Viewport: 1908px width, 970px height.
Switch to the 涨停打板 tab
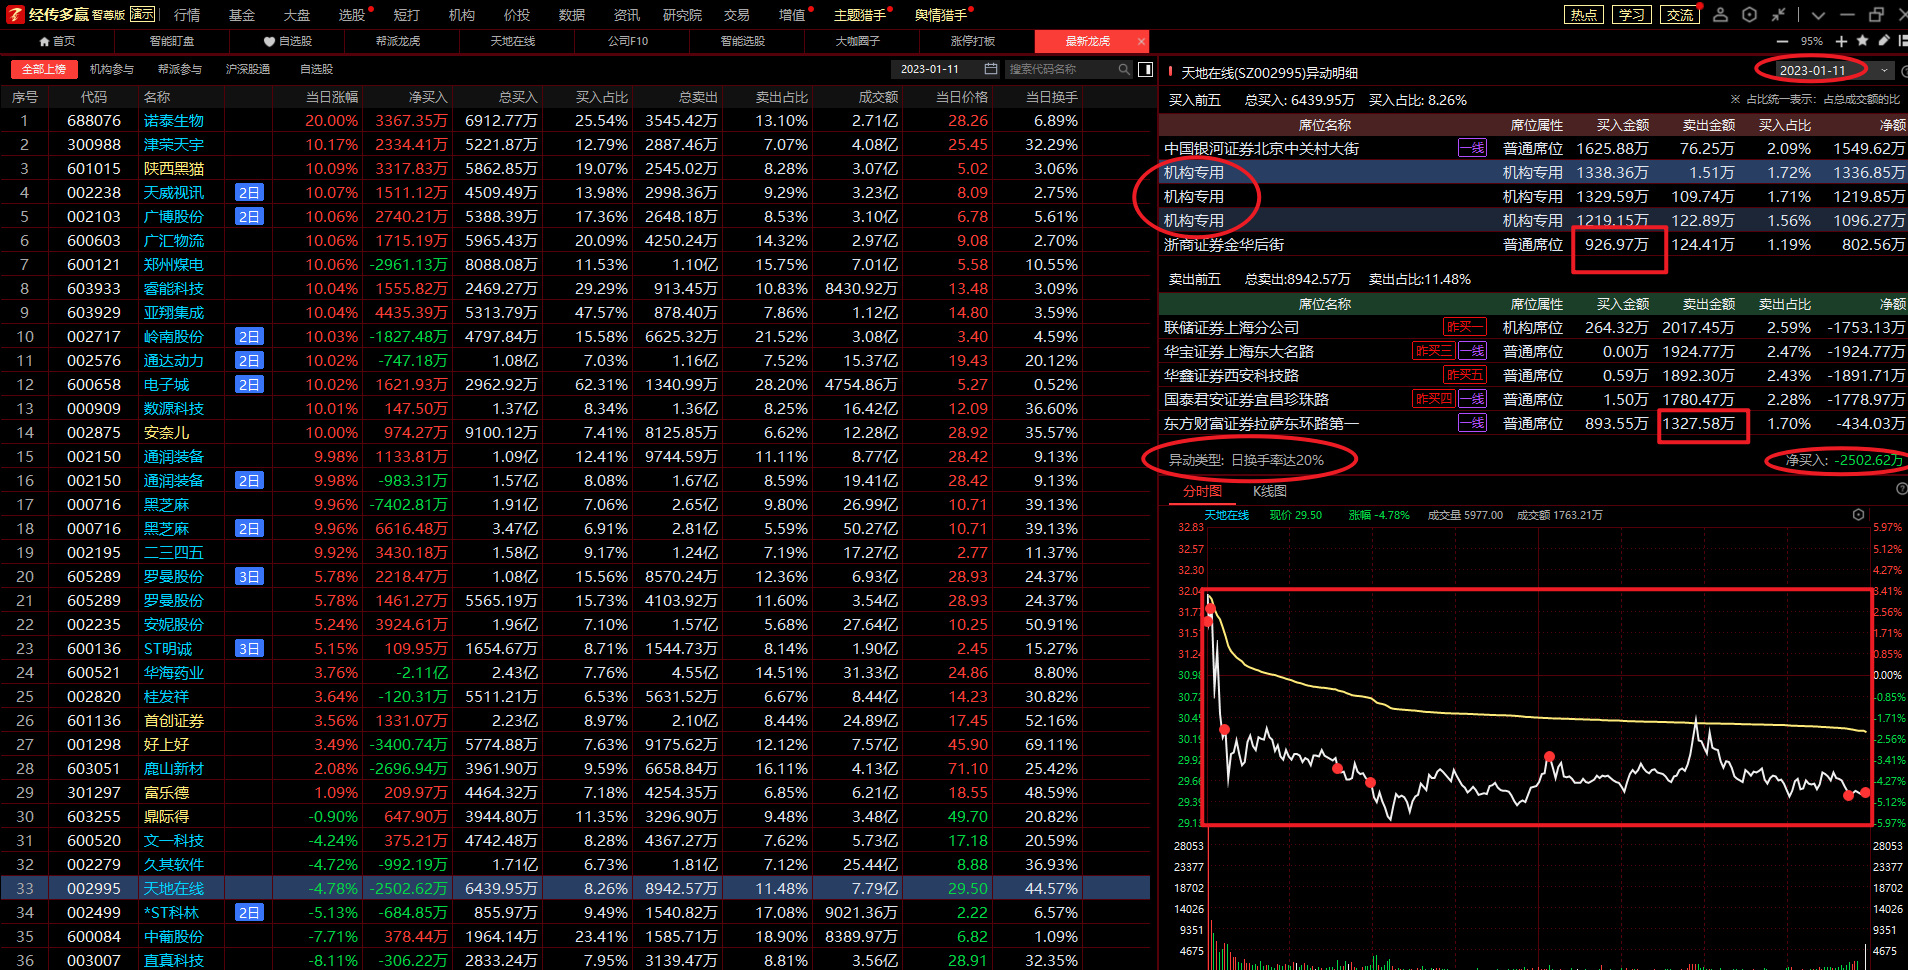click(x=972, y=41)
